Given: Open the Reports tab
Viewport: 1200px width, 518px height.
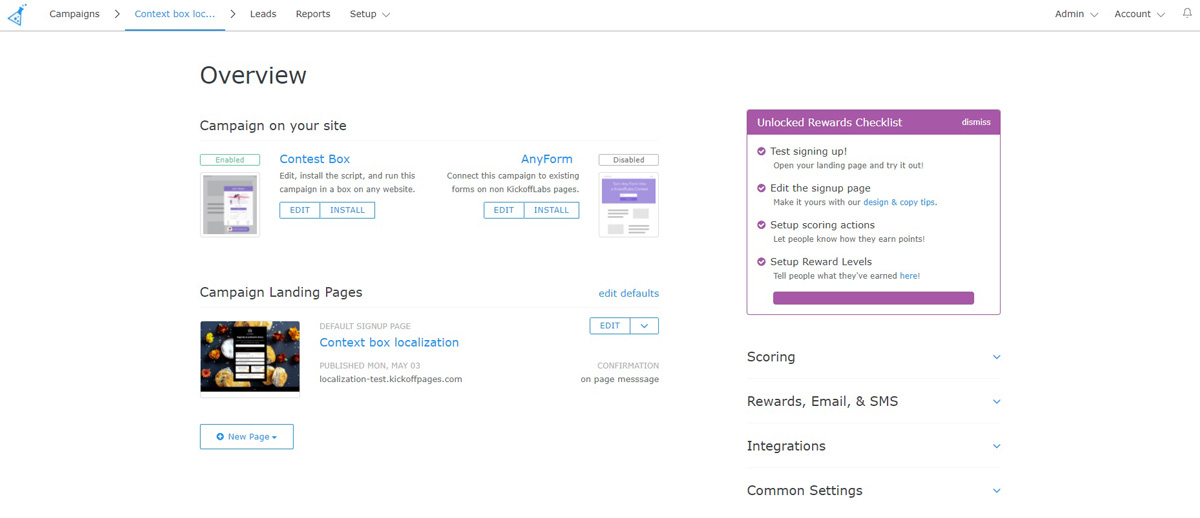Looking at the screenshot, I should 313,14.
